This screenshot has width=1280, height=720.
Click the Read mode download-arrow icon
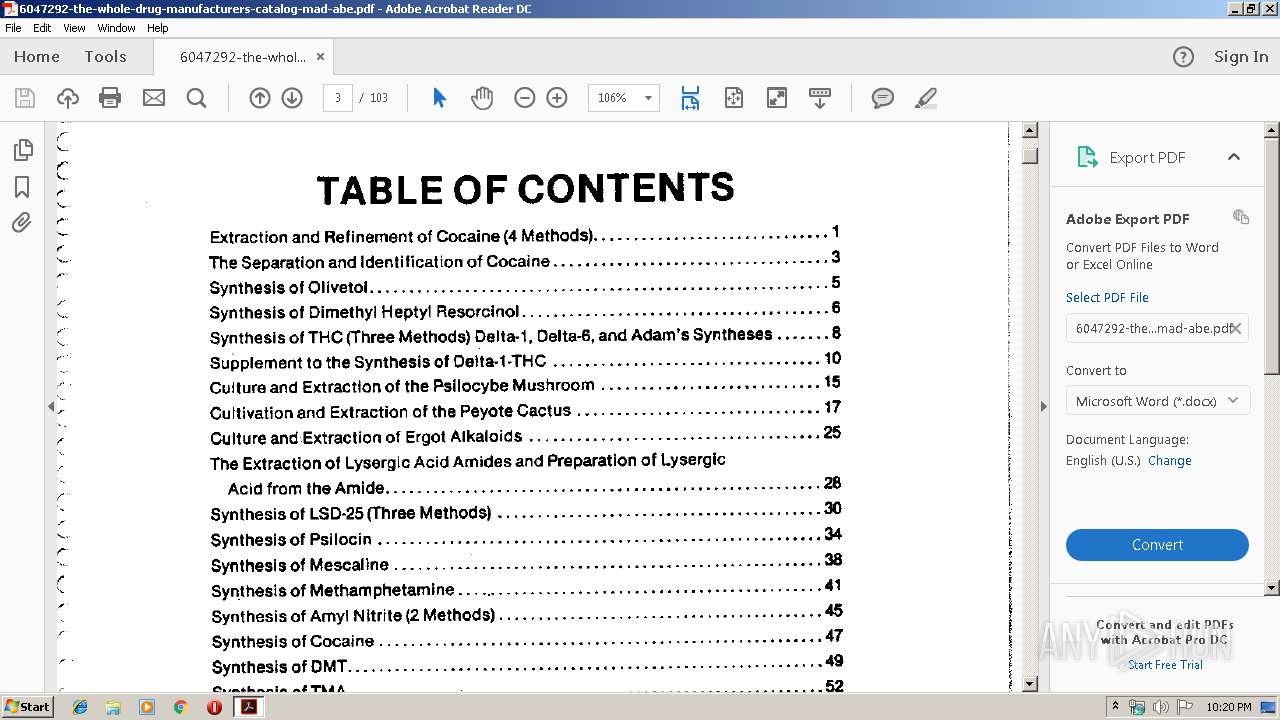pos(820,98)
